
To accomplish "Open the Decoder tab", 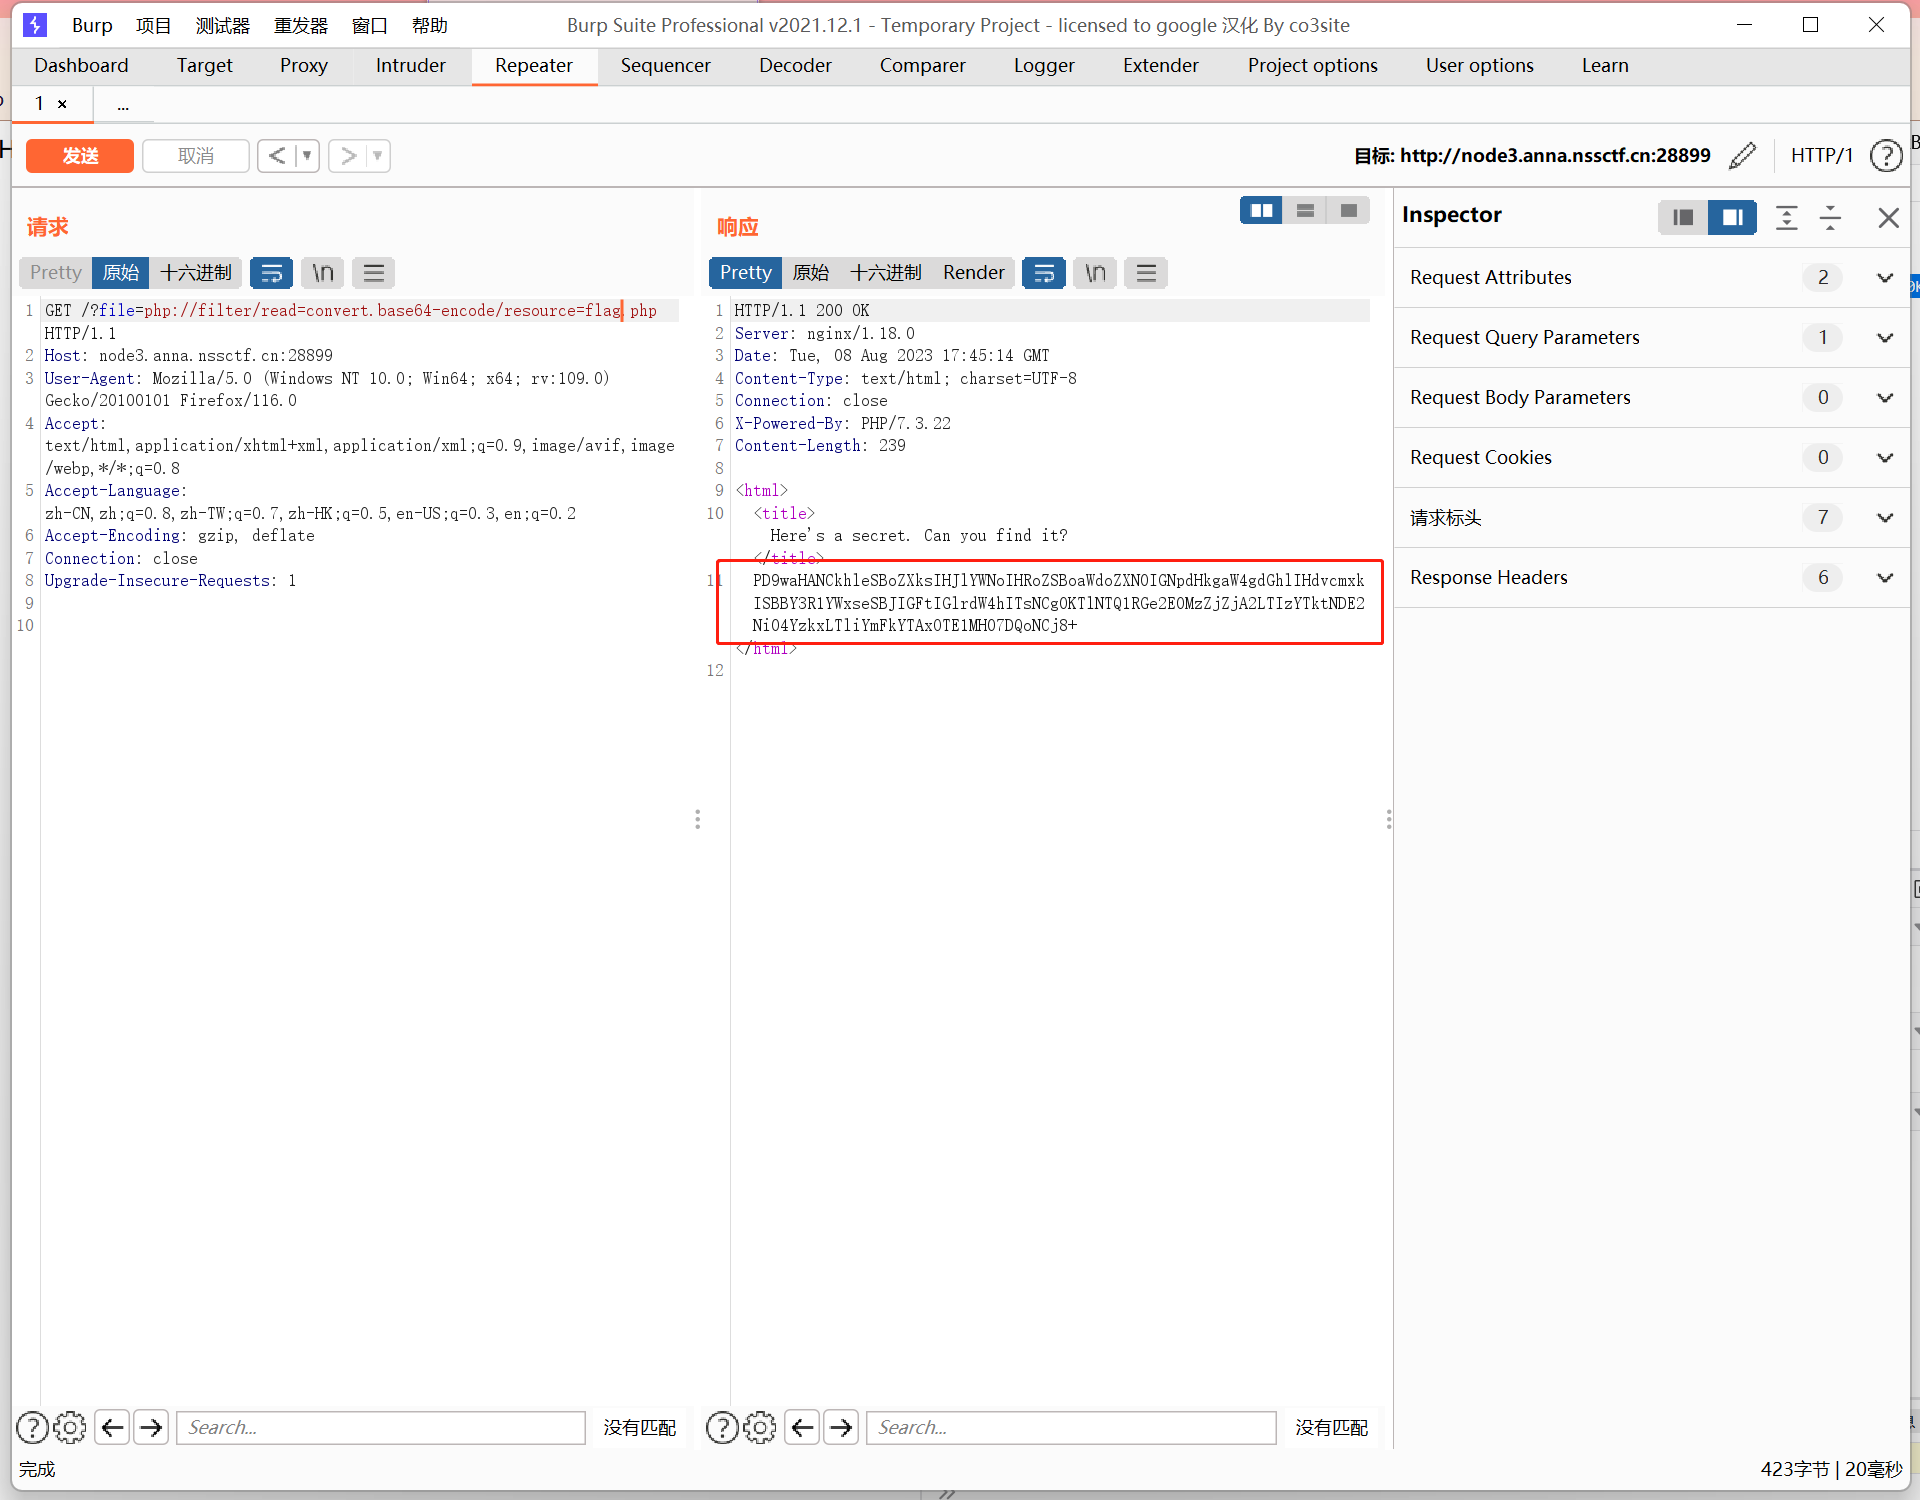I will [795, 66].
